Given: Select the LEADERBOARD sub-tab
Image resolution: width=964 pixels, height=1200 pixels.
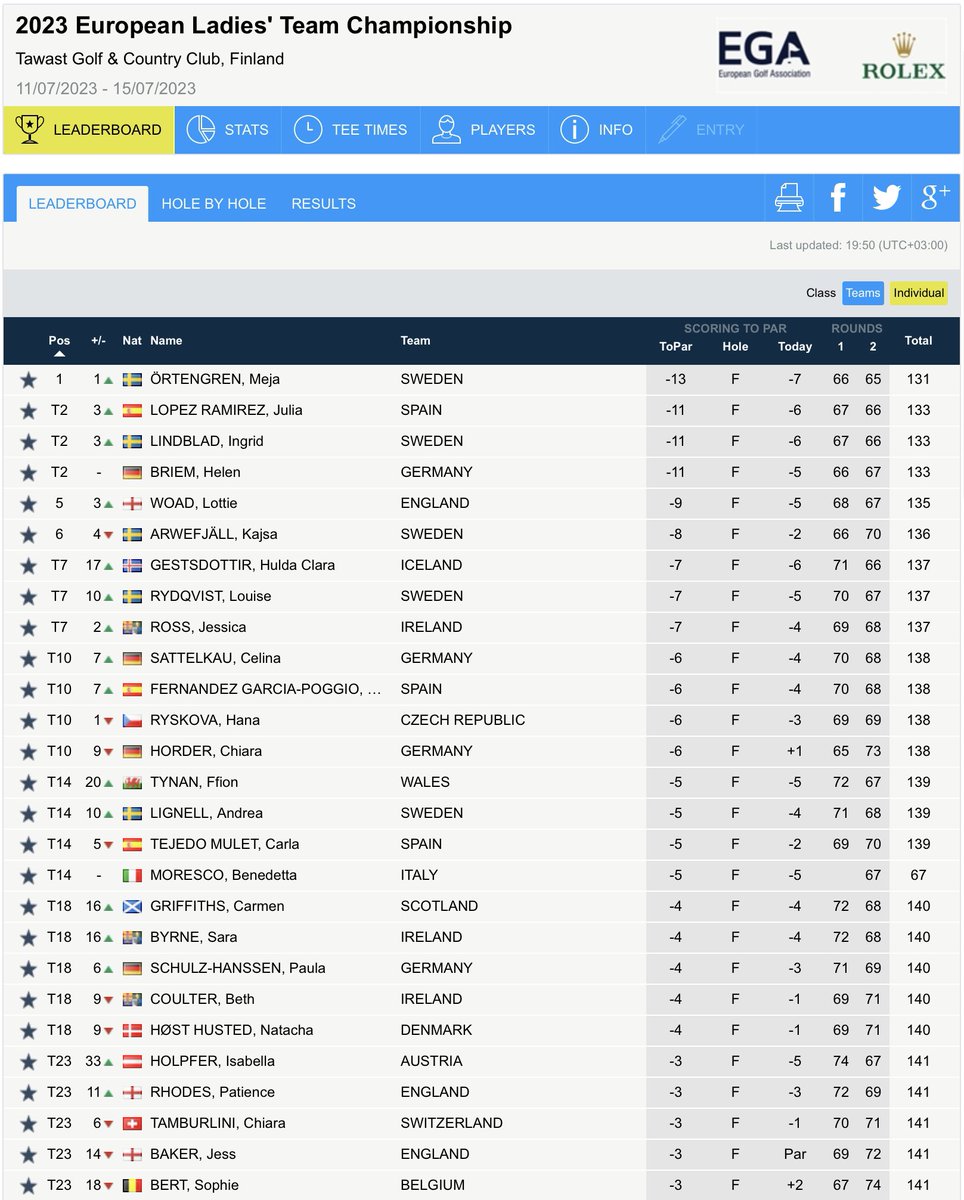Looking at the screenshot, I should (82, 203).
